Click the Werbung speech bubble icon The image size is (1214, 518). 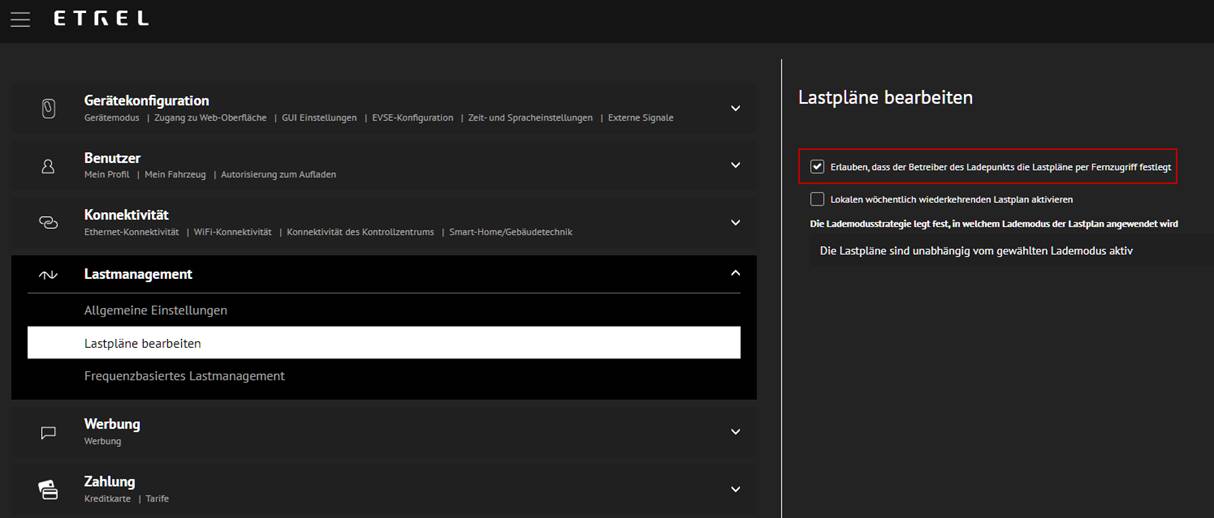coord(48,432)
